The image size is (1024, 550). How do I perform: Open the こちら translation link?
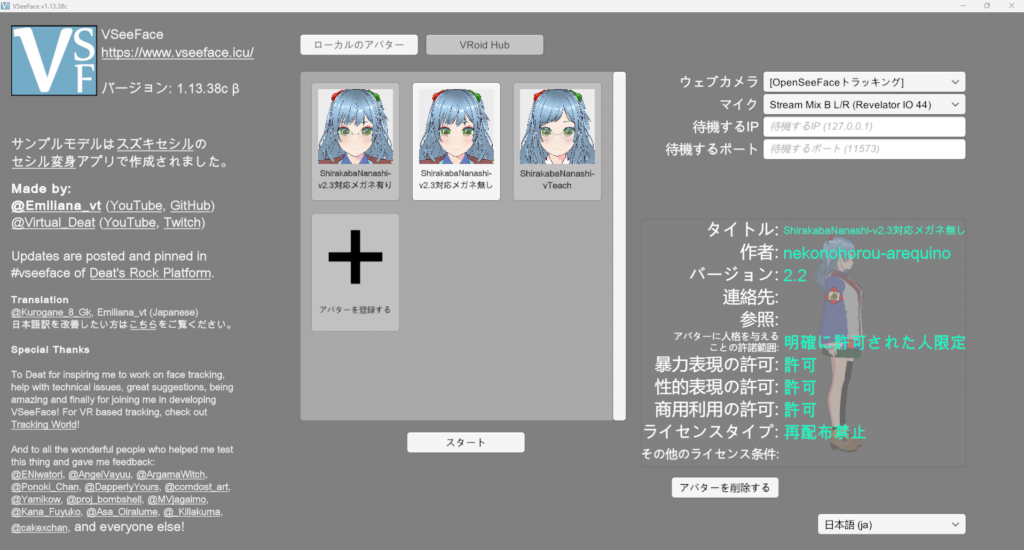(142, 325)
